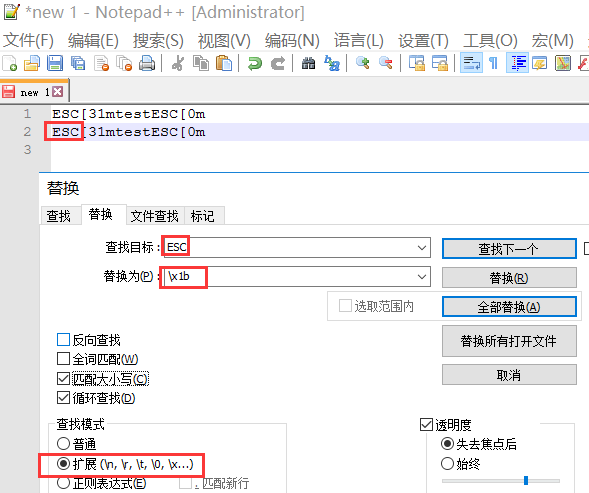Toggle indent guide toolbar icon

pyautogui.click(x=517, y=63)
